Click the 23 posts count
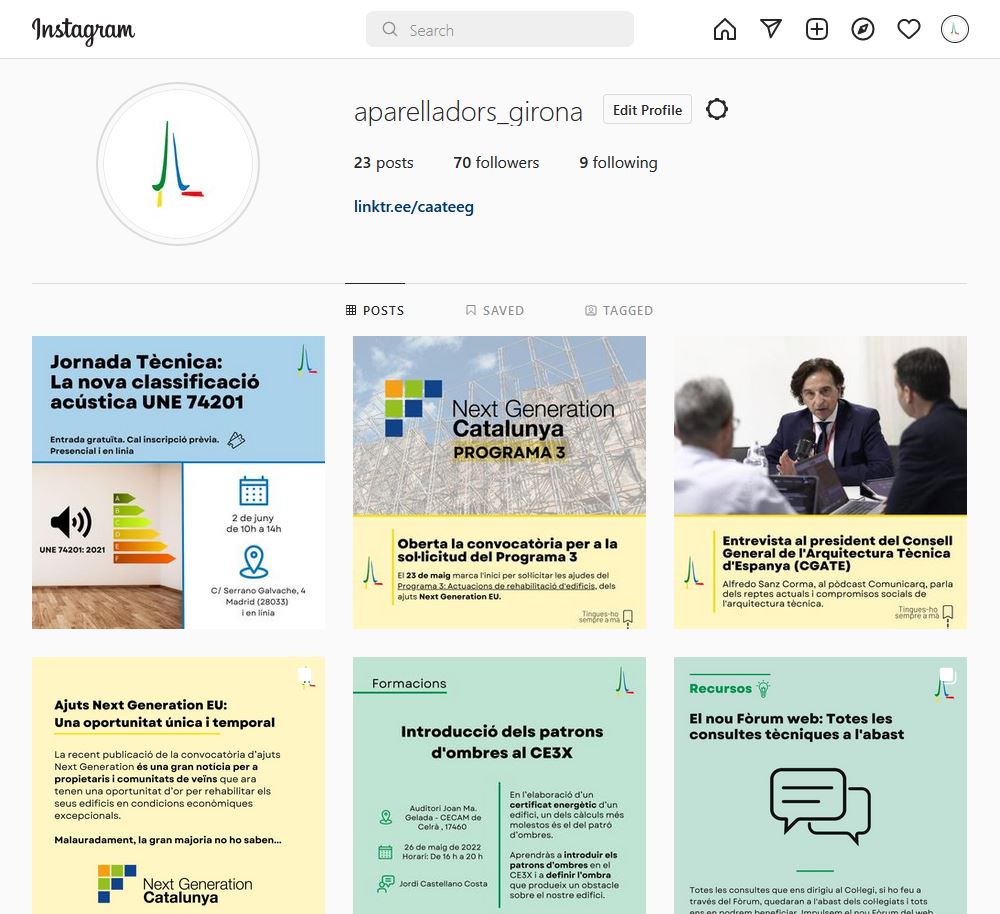 (383, 163)
